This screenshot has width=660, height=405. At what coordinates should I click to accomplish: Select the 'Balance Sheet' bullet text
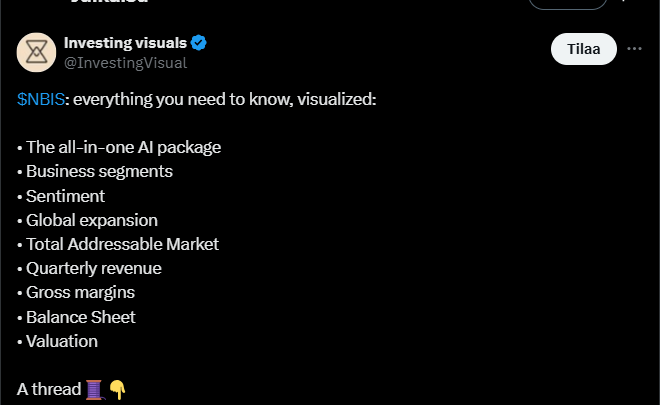80,317
